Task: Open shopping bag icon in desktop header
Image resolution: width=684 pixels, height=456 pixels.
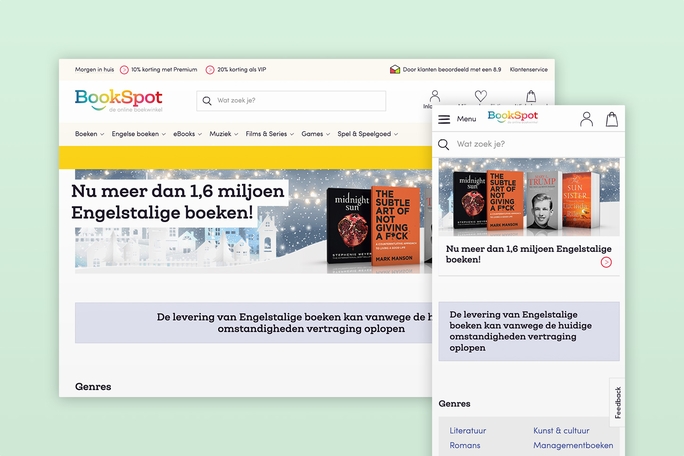Action: [531, 96]
